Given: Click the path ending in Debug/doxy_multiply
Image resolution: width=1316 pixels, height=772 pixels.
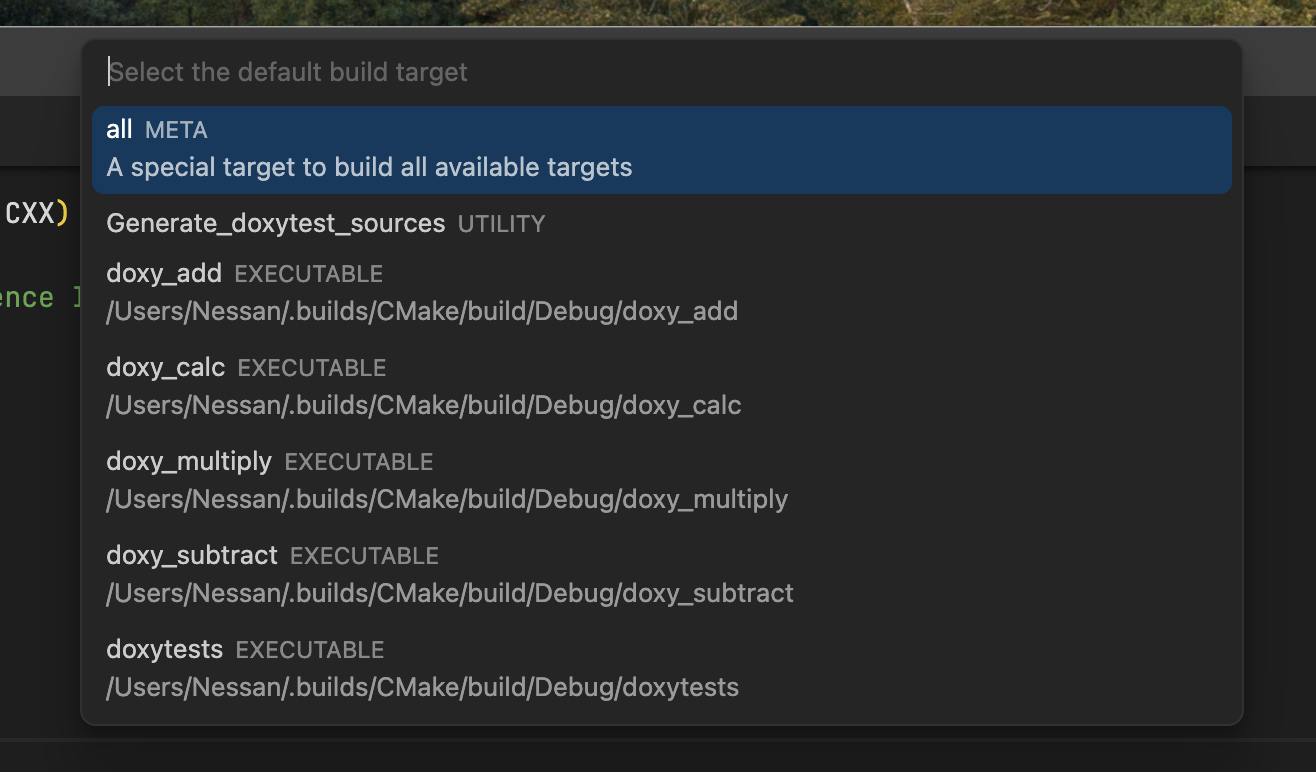Looking at the screenshot, I should [x=447, y=500].
